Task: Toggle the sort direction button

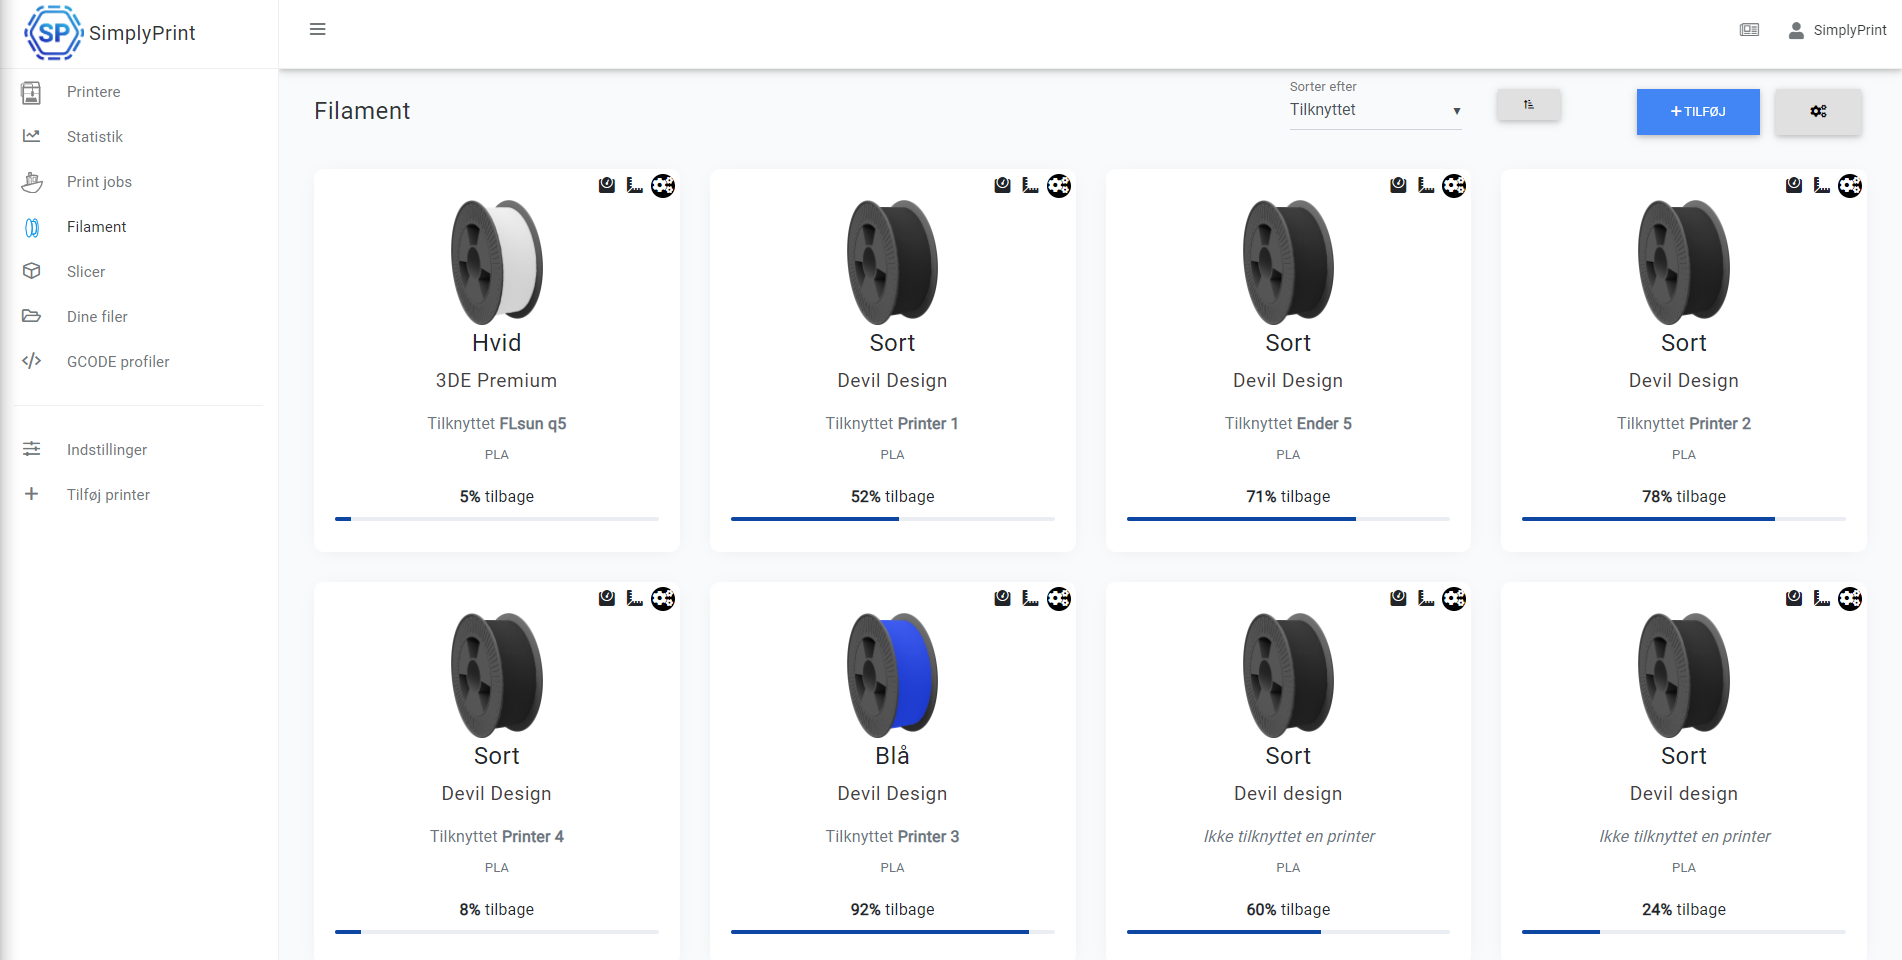Action: 1528,105
